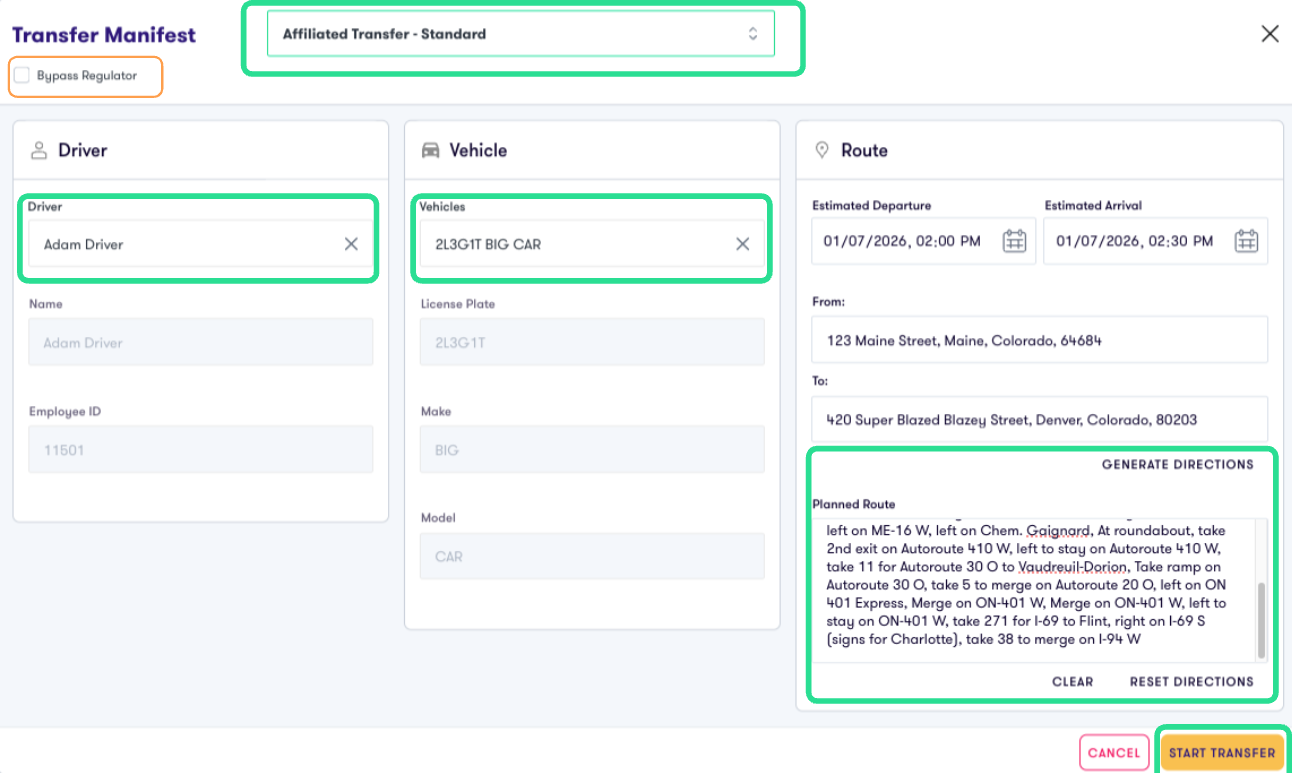Enable the Bypass Regulator checkbox
This screenshot has height=773, width=1292.
(22, 75)
